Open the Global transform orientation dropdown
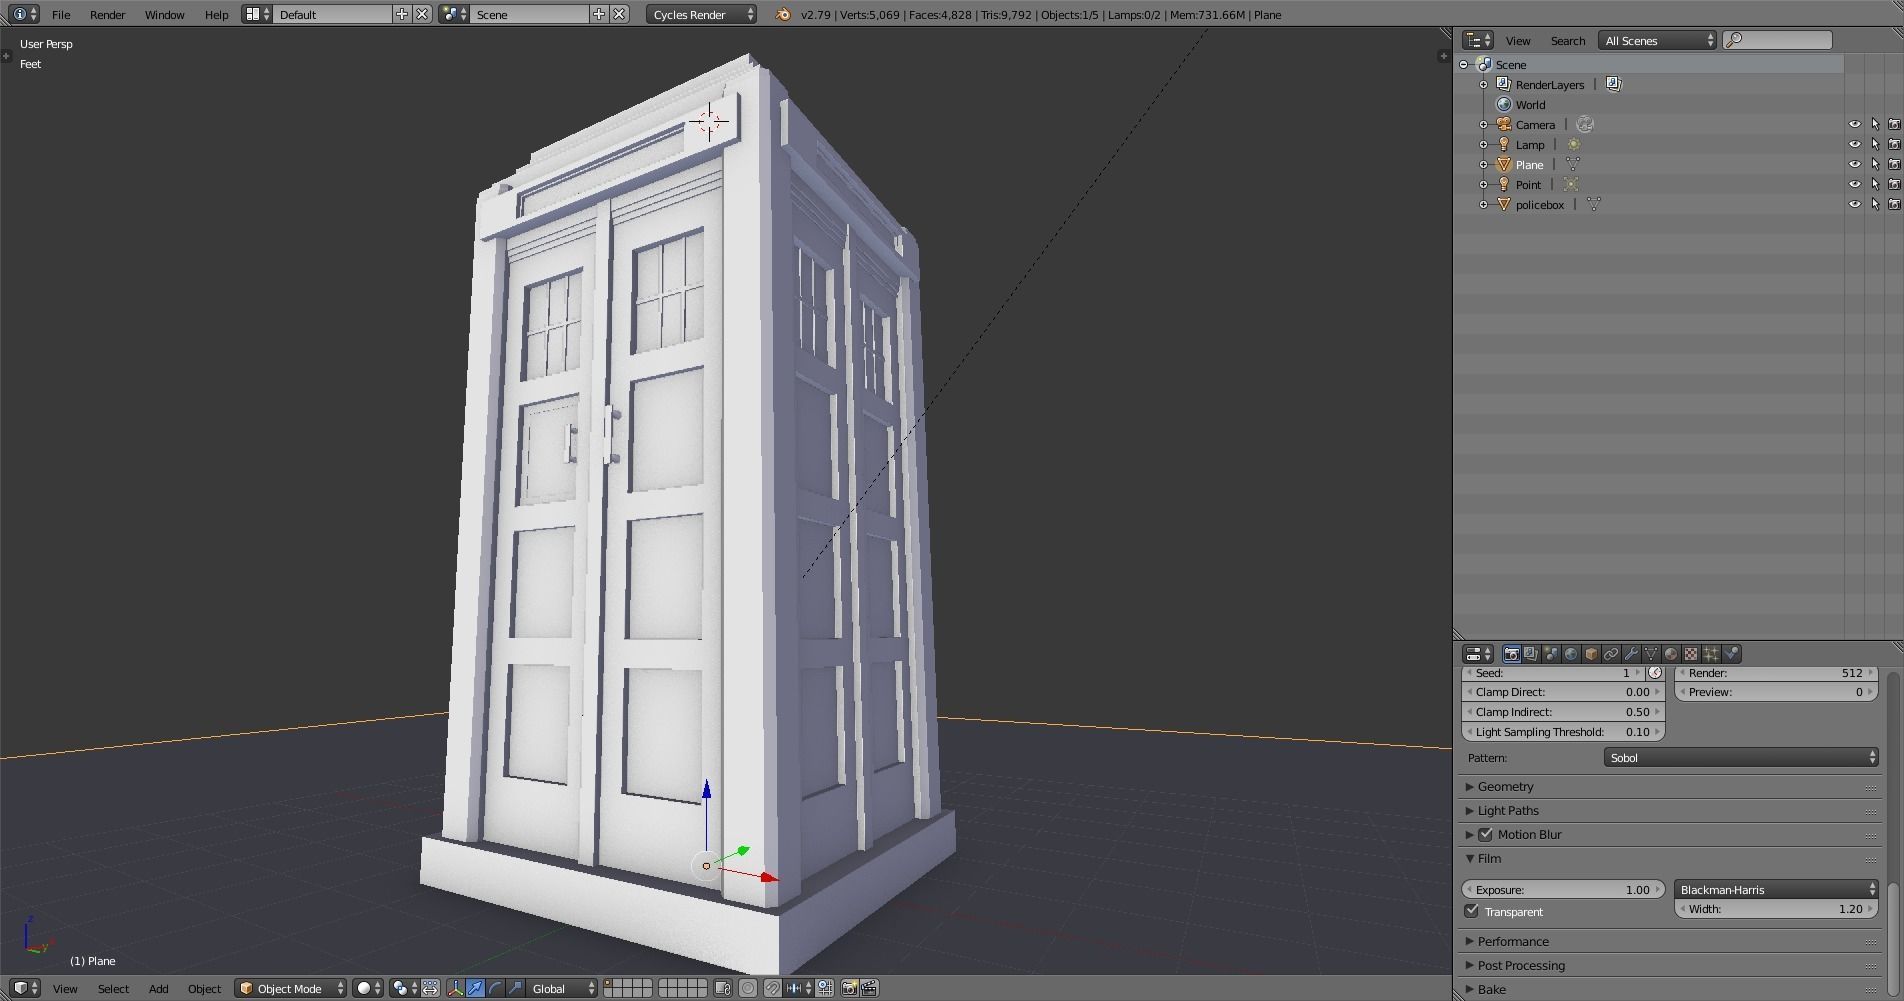The height and width of the screenshot is (1001, 1904). pyautogui.click(x=562, y=988)
